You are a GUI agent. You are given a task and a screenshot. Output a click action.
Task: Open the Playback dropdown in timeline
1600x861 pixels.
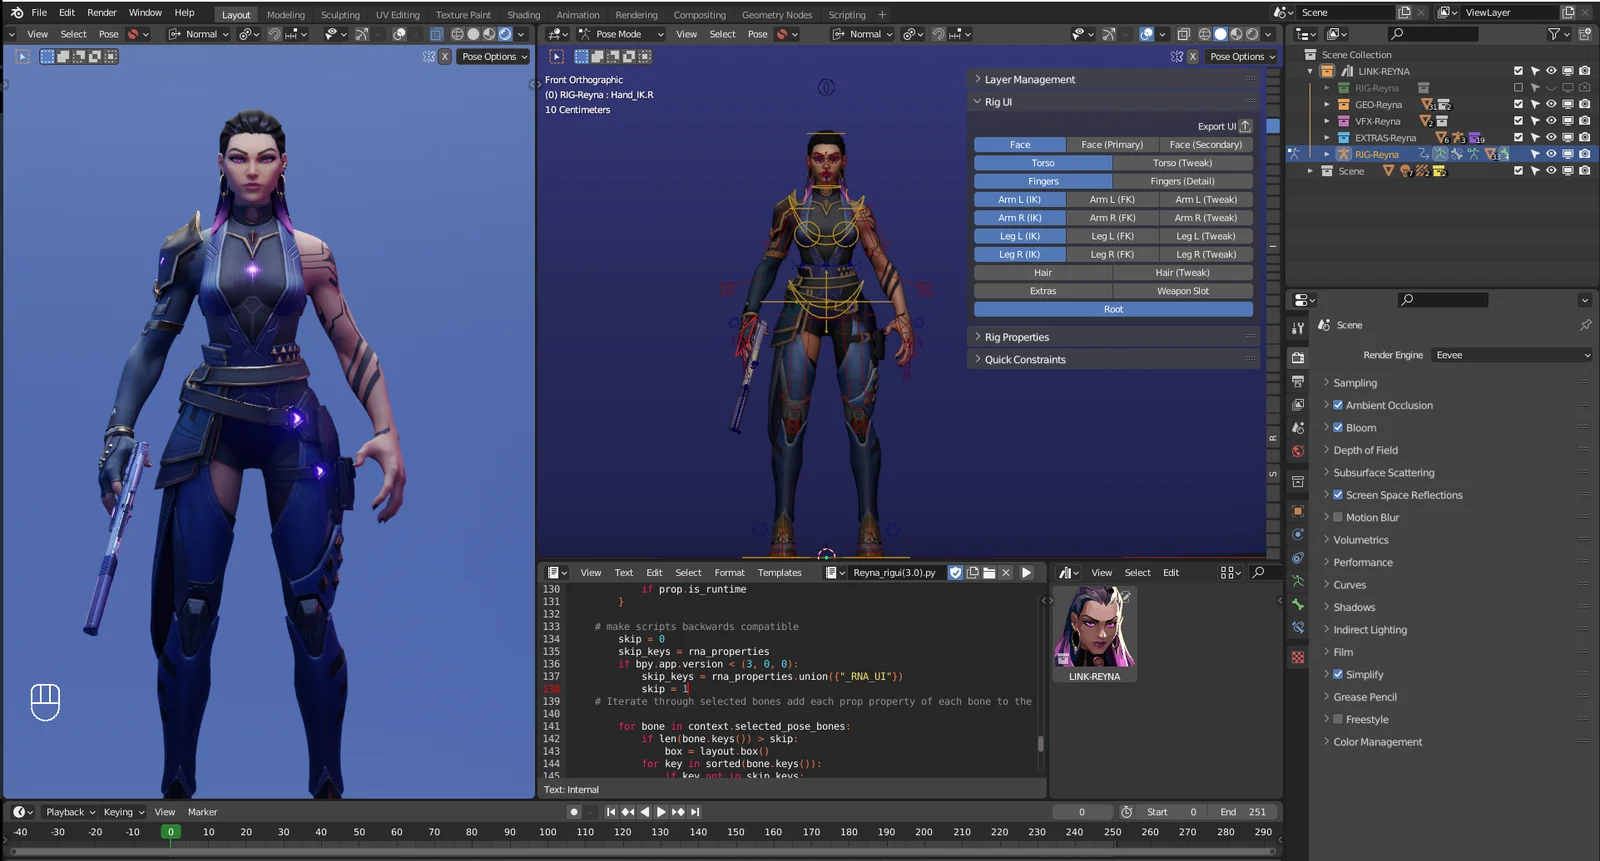pos(70,812)
